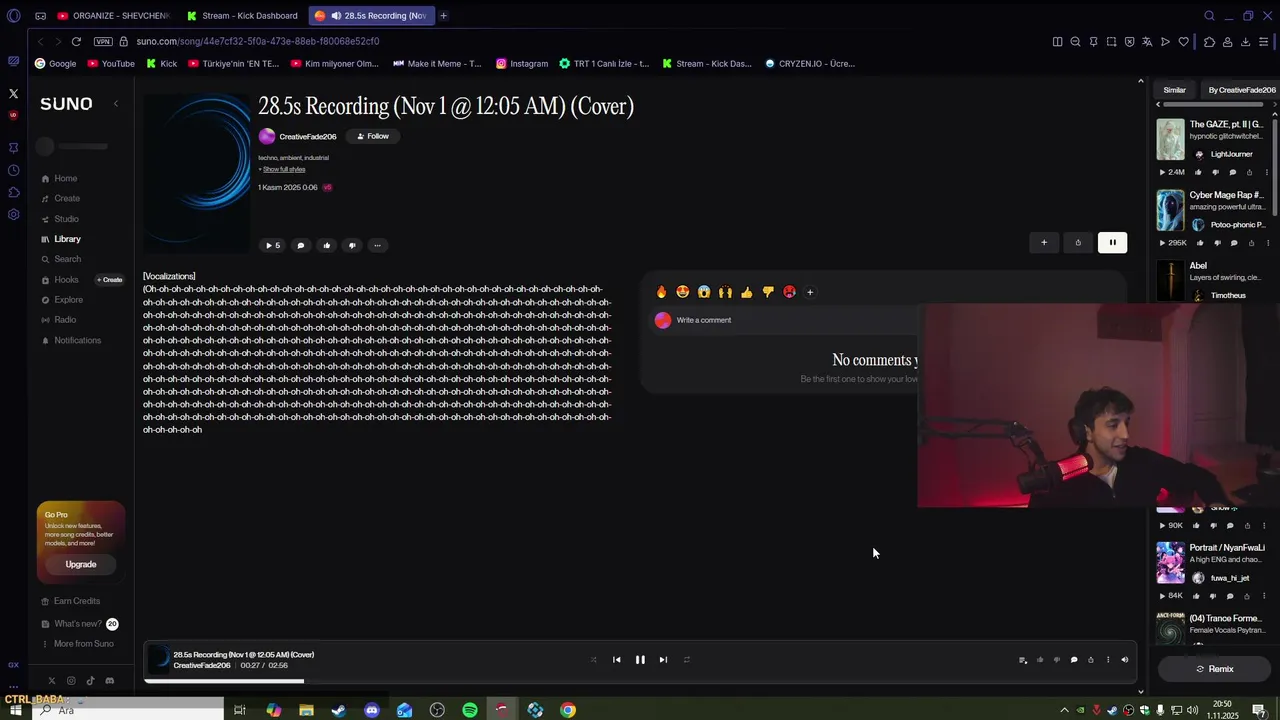Expand More from Suno
This screenshot has width=1280, height=720.
coord(84,644)
